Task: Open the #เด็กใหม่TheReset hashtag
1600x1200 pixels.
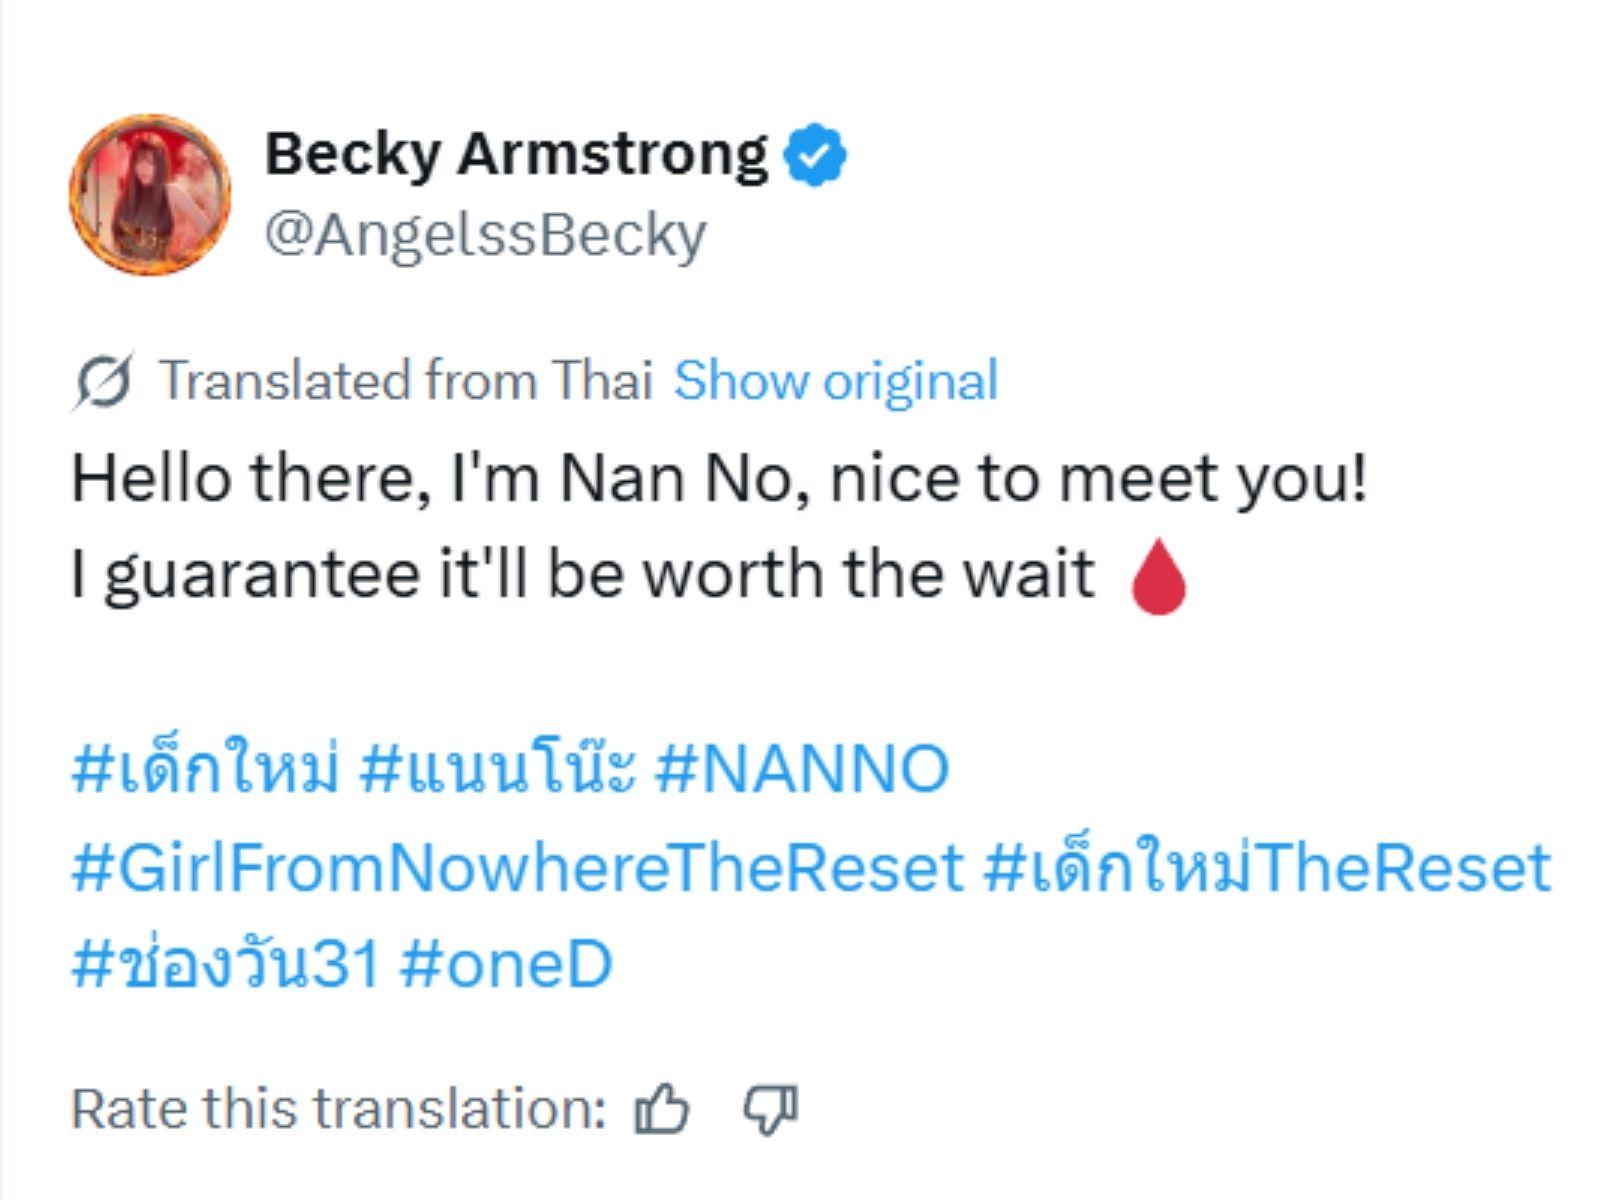Action: click(1266, 867)
